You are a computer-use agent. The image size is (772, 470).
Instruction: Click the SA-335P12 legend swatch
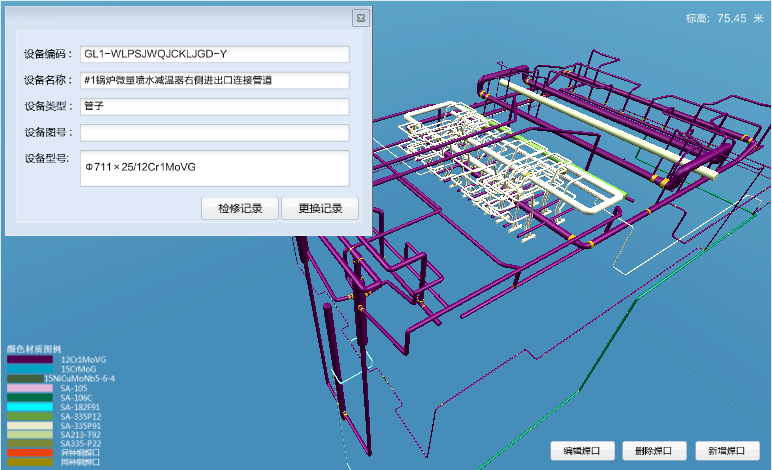[30, 416]
